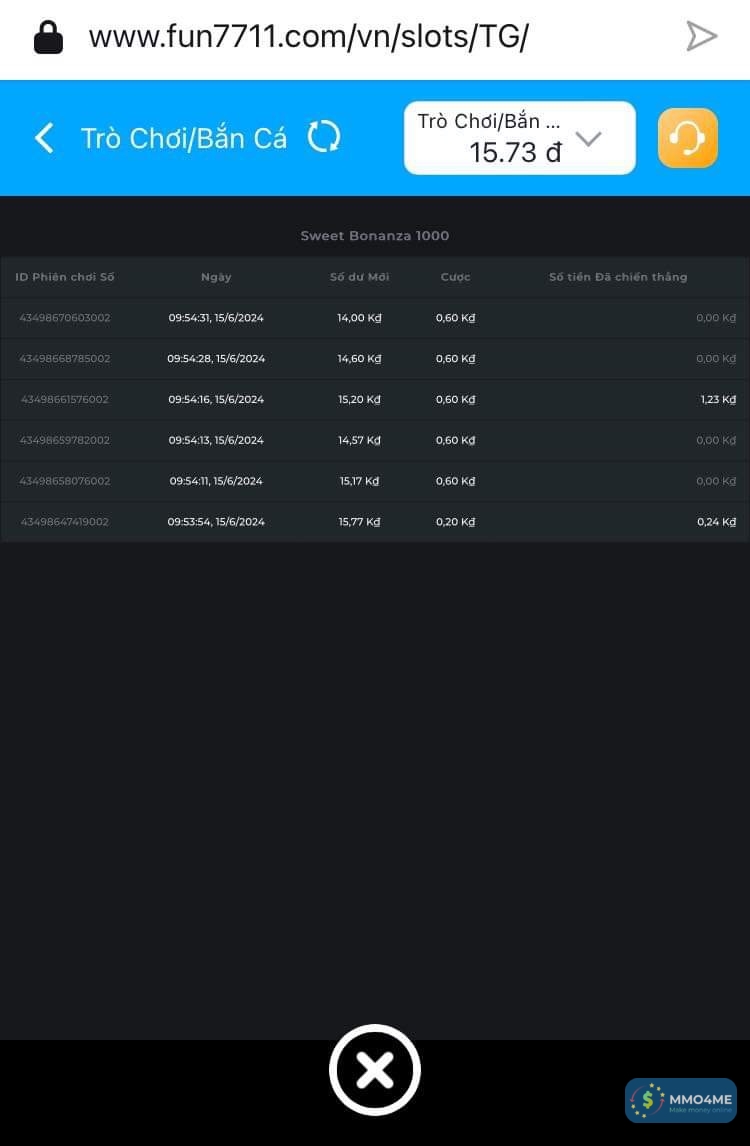Screen dimensions: 750x1146
Task: Tap the URL address bar
Action: tap(308, 37)
